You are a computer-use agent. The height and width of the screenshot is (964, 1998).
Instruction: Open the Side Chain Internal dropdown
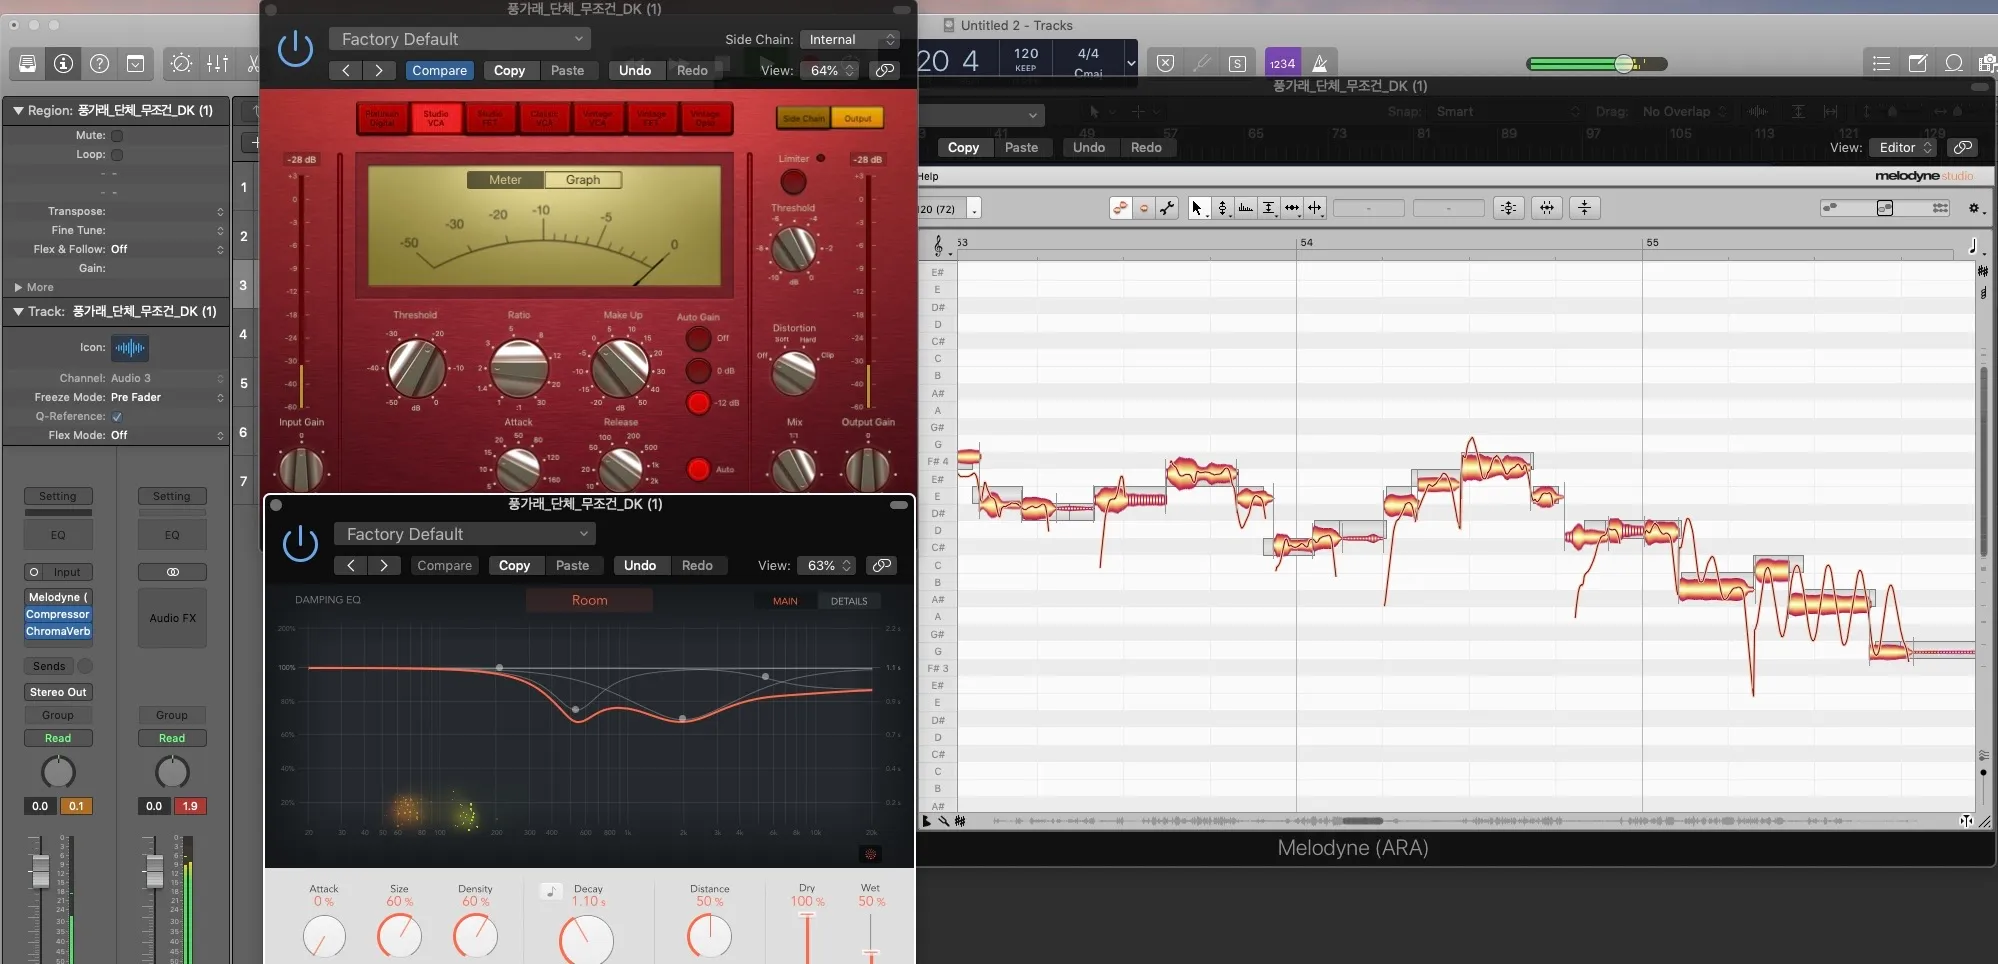(850, 39)
